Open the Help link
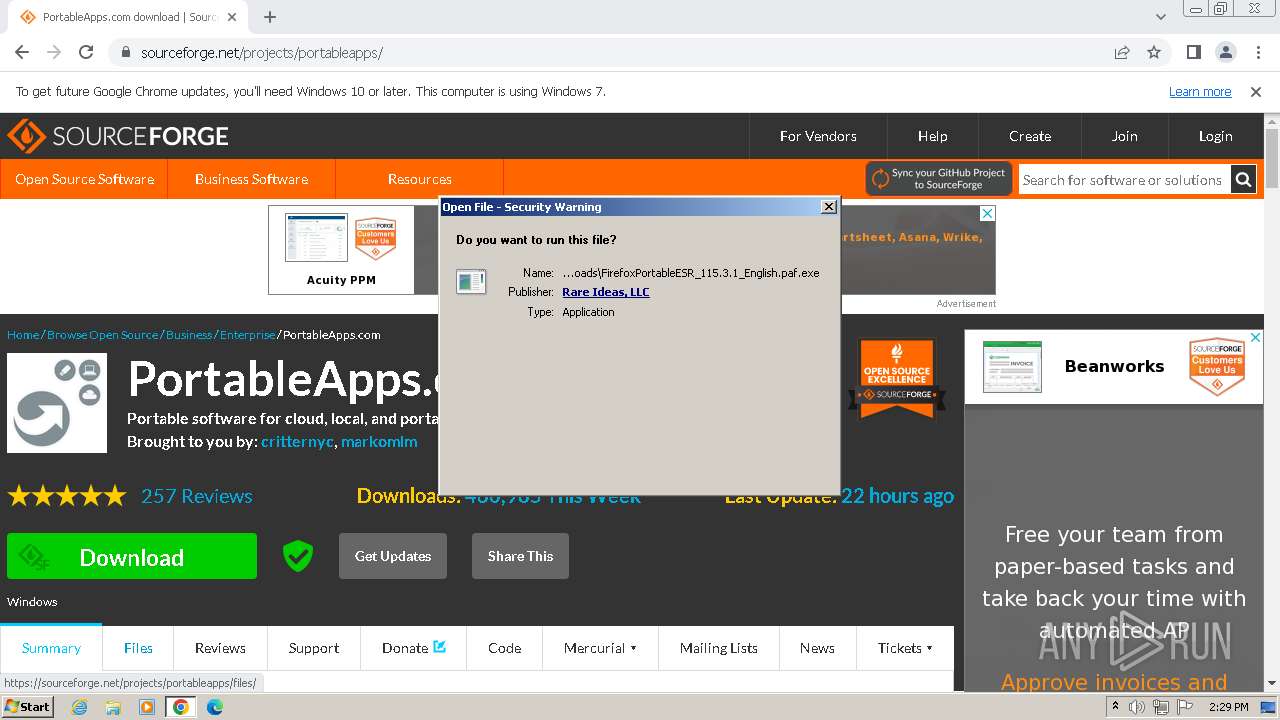1280x720 pixels. pos(933,136)
